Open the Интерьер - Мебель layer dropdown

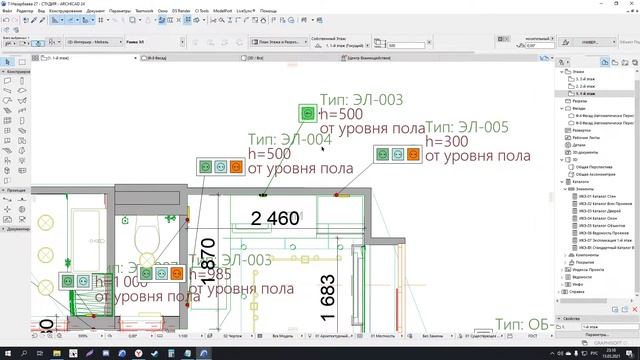click(94, 42)
